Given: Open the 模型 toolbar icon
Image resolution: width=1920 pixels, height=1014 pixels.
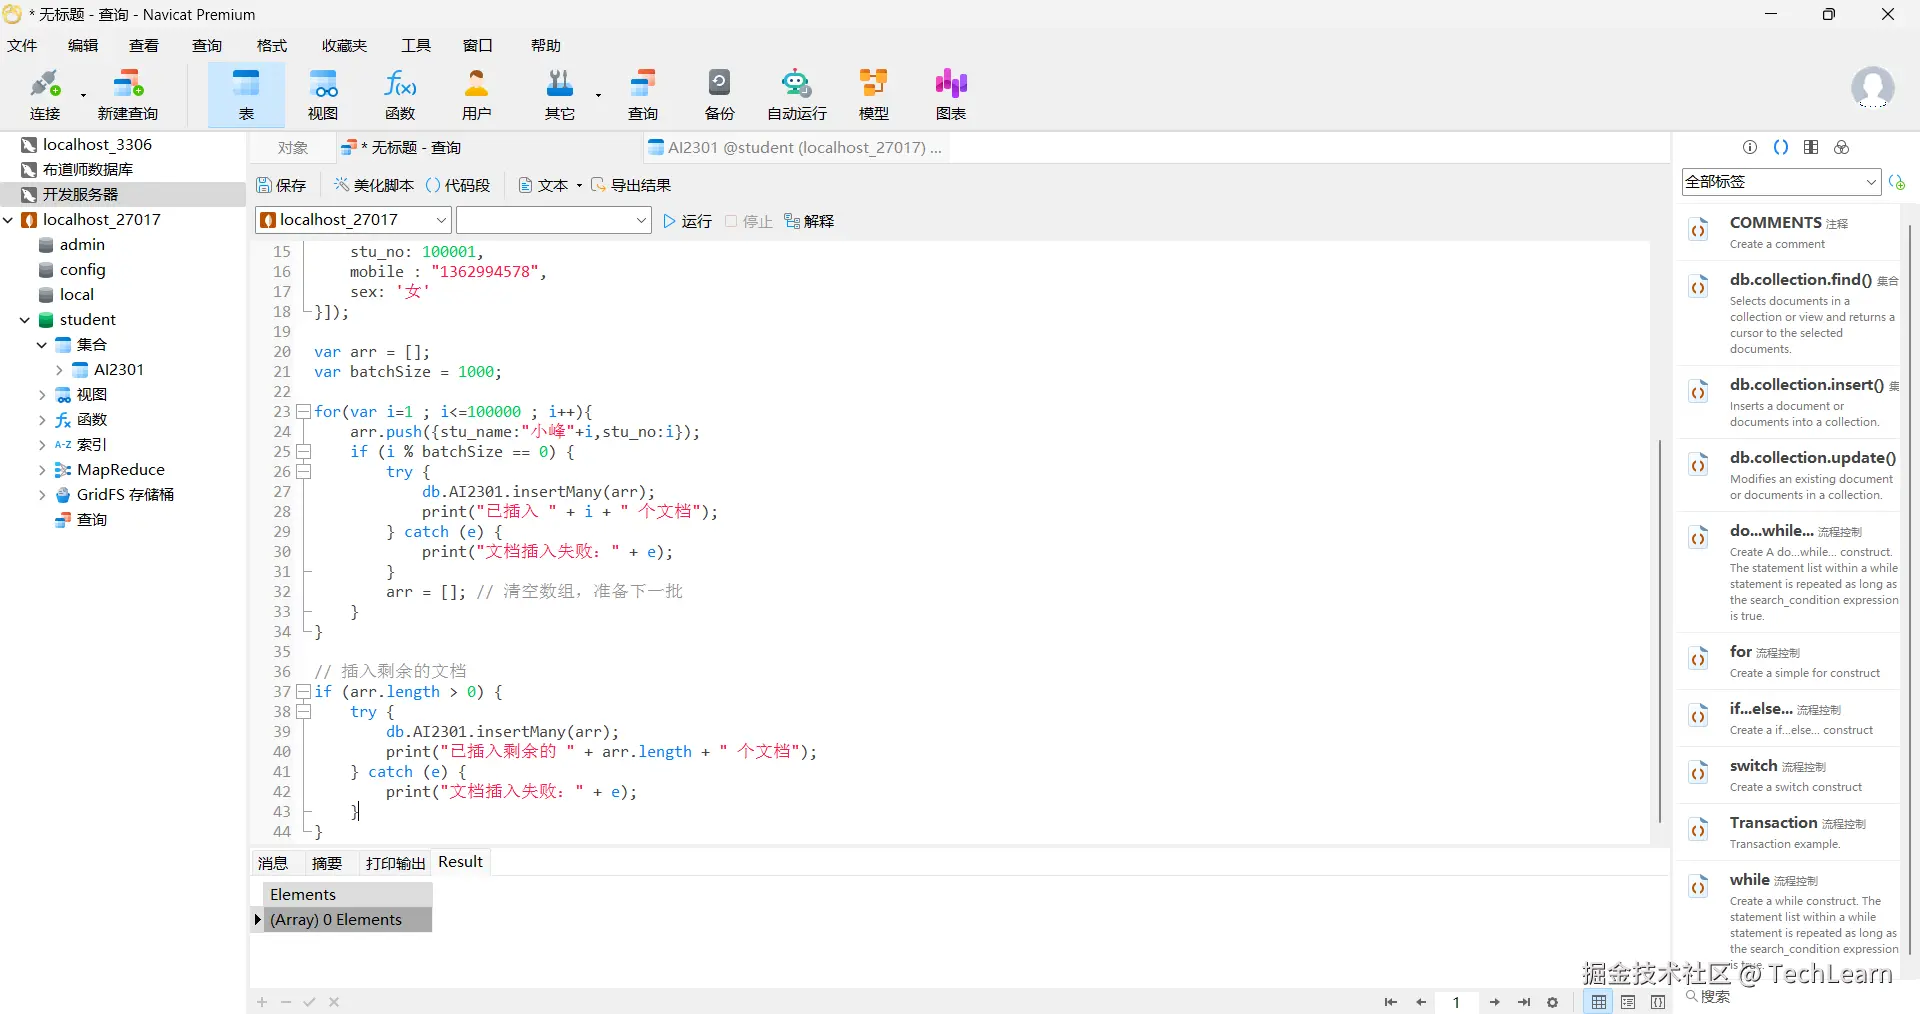Looking at the screenshot, I should coord(874,94).
